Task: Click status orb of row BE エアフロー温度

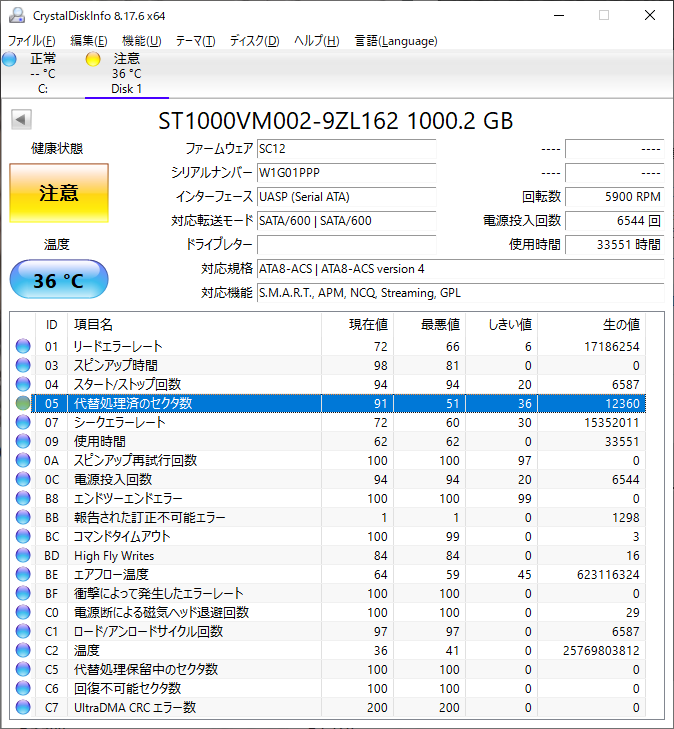Action: [23, 575]
